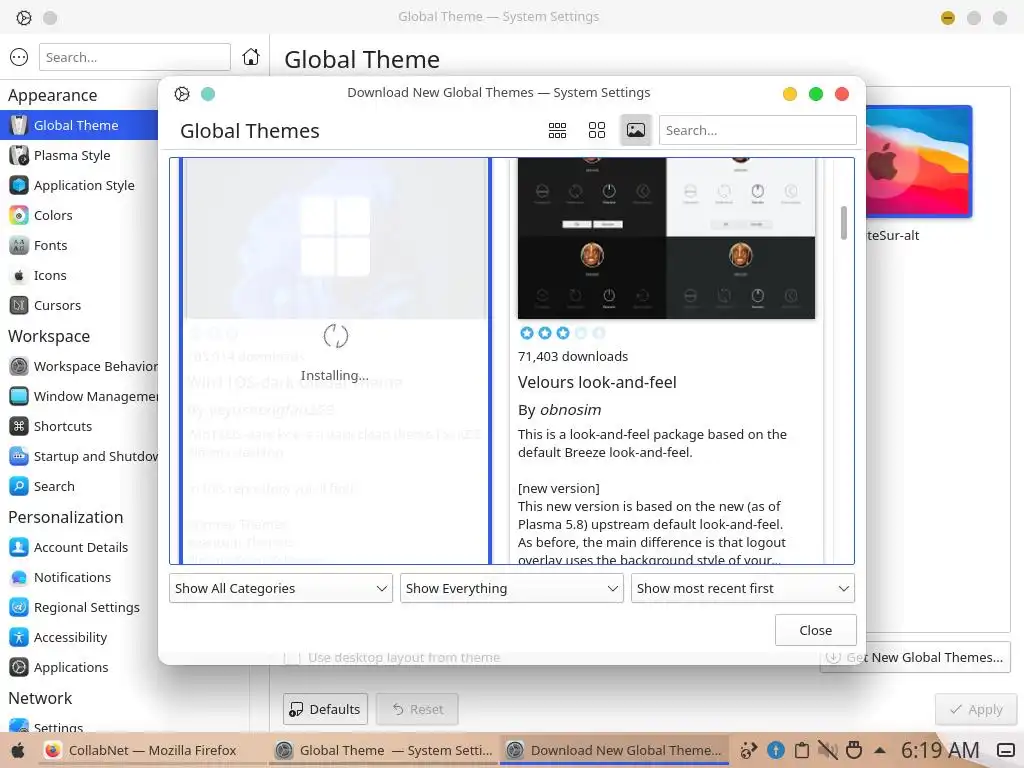The width and height of the screenshot is (1024, 768).
Task: Click the Defaults button
Action: coord(325,709)
